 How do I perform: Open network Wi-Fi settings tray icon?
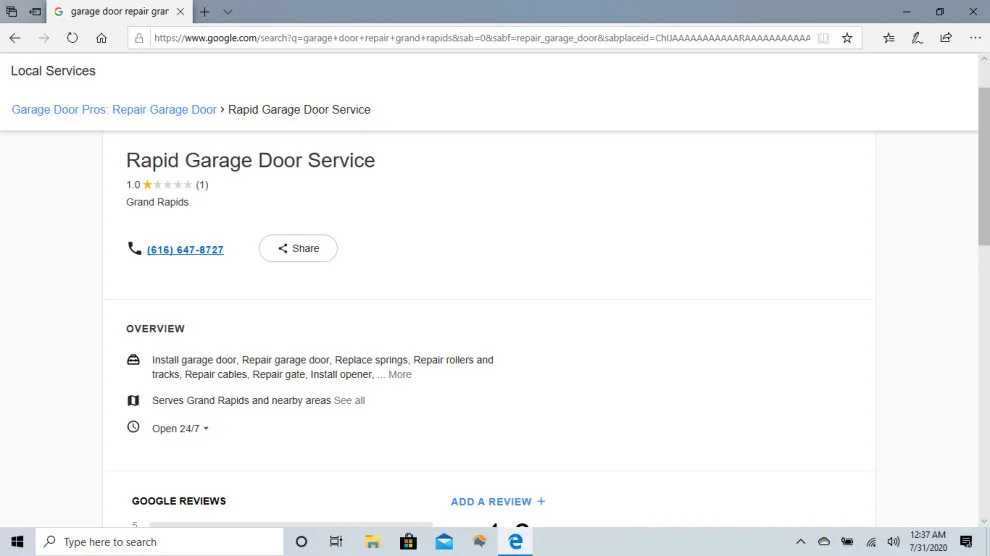click(x=871, y=541)
